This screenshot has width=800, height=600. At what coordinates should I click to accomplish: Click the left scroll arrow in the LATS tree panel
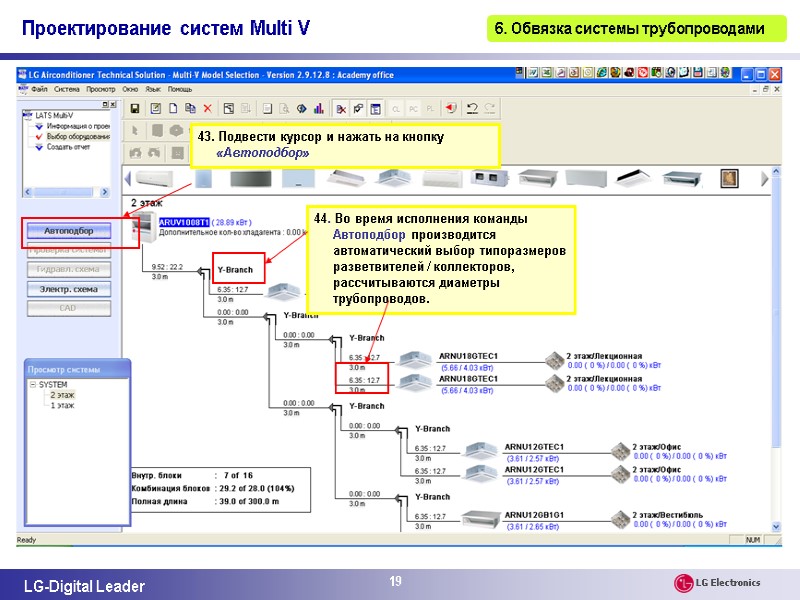point(28,192)
